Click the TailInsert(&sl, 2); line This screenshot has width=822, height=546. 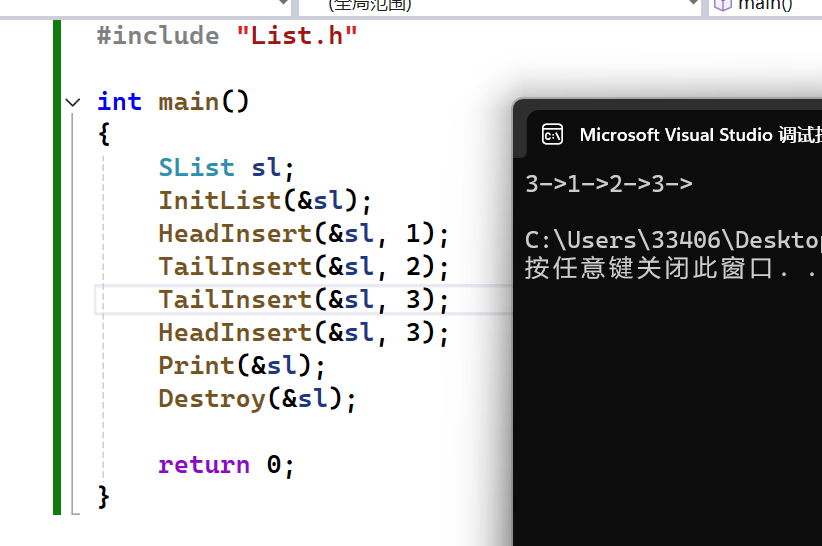click(x=304, y=267)
